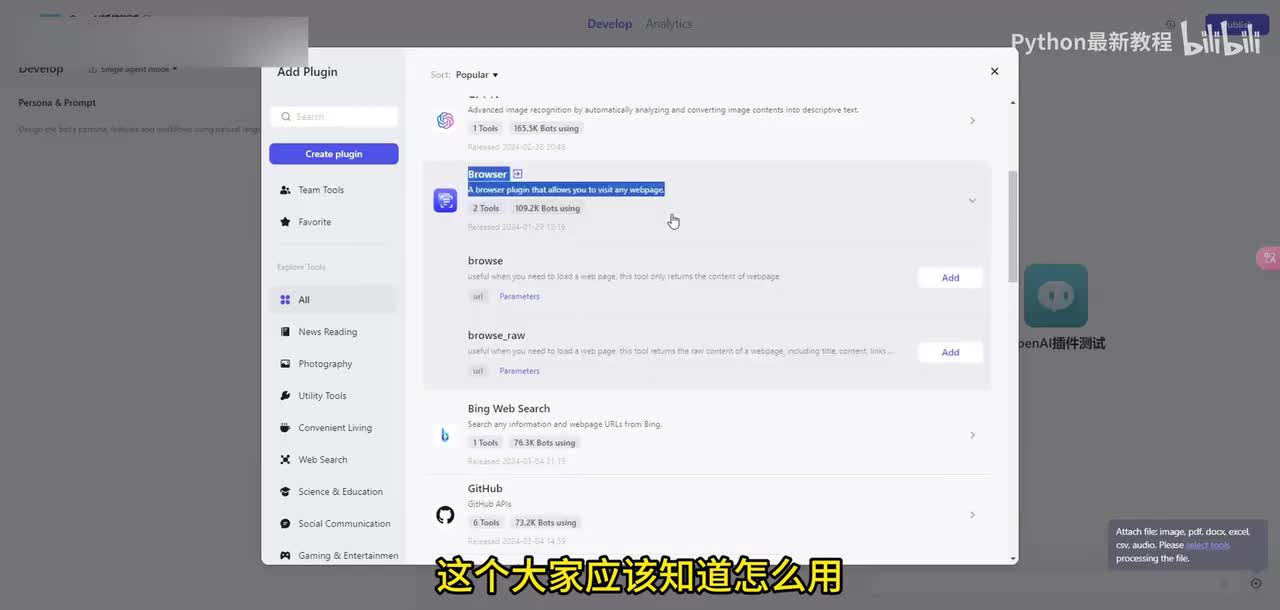Select the Gaming & Entertainment category
1280x610 pixels.
pyautogui.click(x=334, y=556)
